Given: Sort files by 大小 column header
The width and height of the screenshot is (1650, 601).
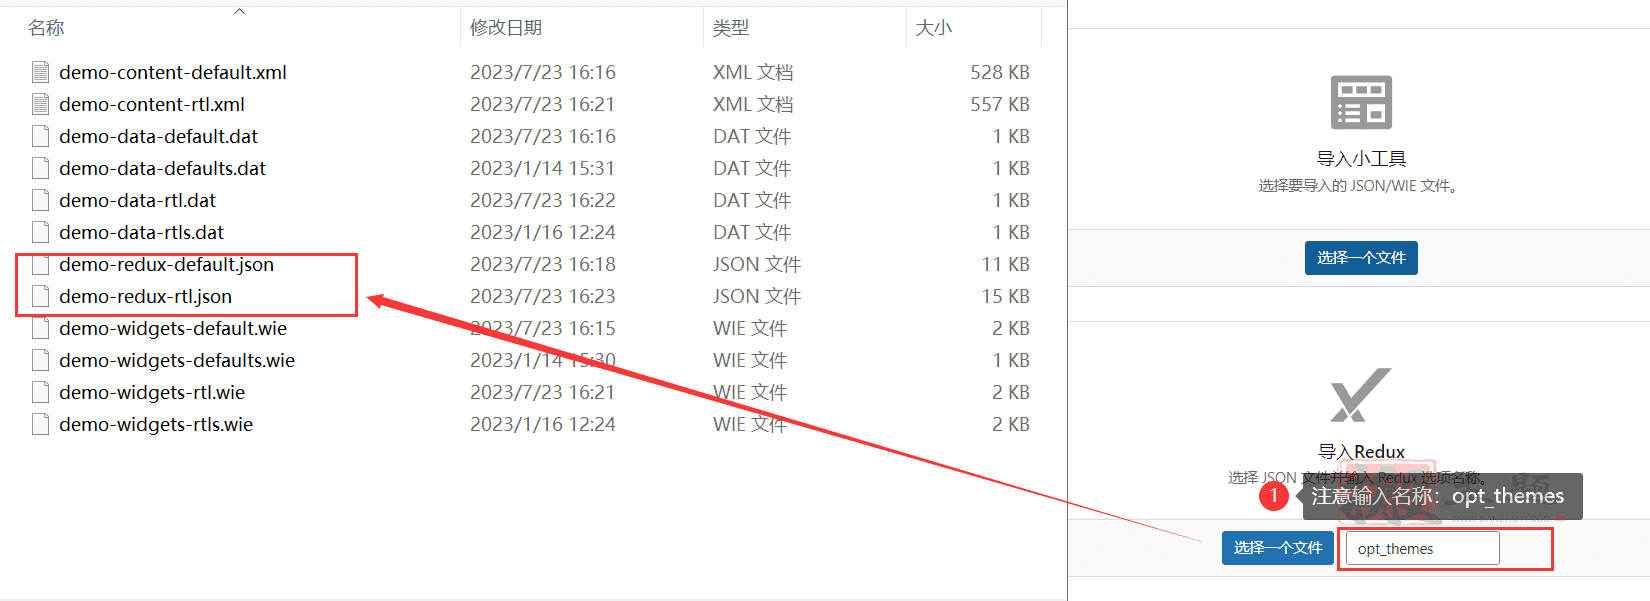Looking at the screenshot, I should [x=934, y=27].
